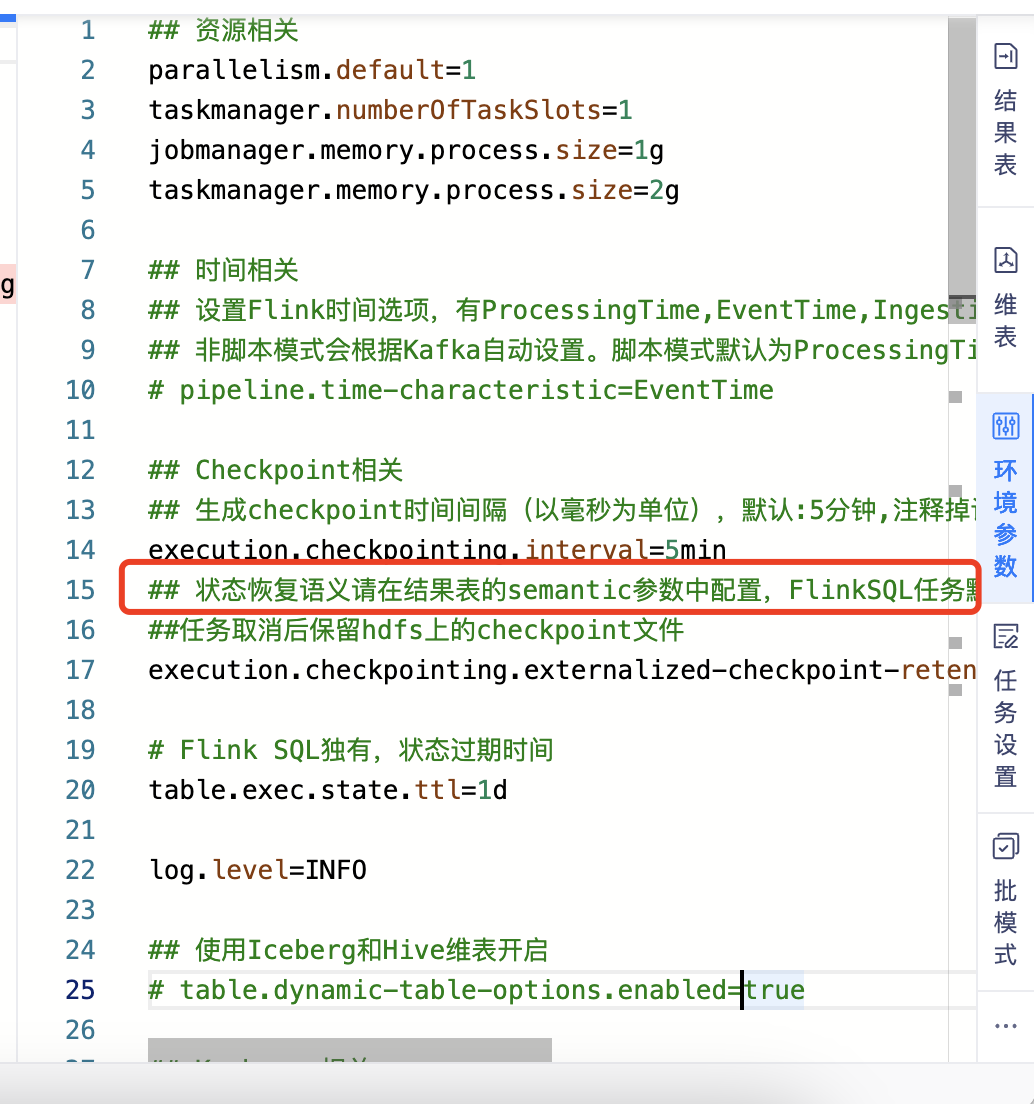Image resolution: width=1034 pixels, height=1104 pixels.
Task: Show more sidebar options via ellipsis
Action: (x=1005, y=1026)
